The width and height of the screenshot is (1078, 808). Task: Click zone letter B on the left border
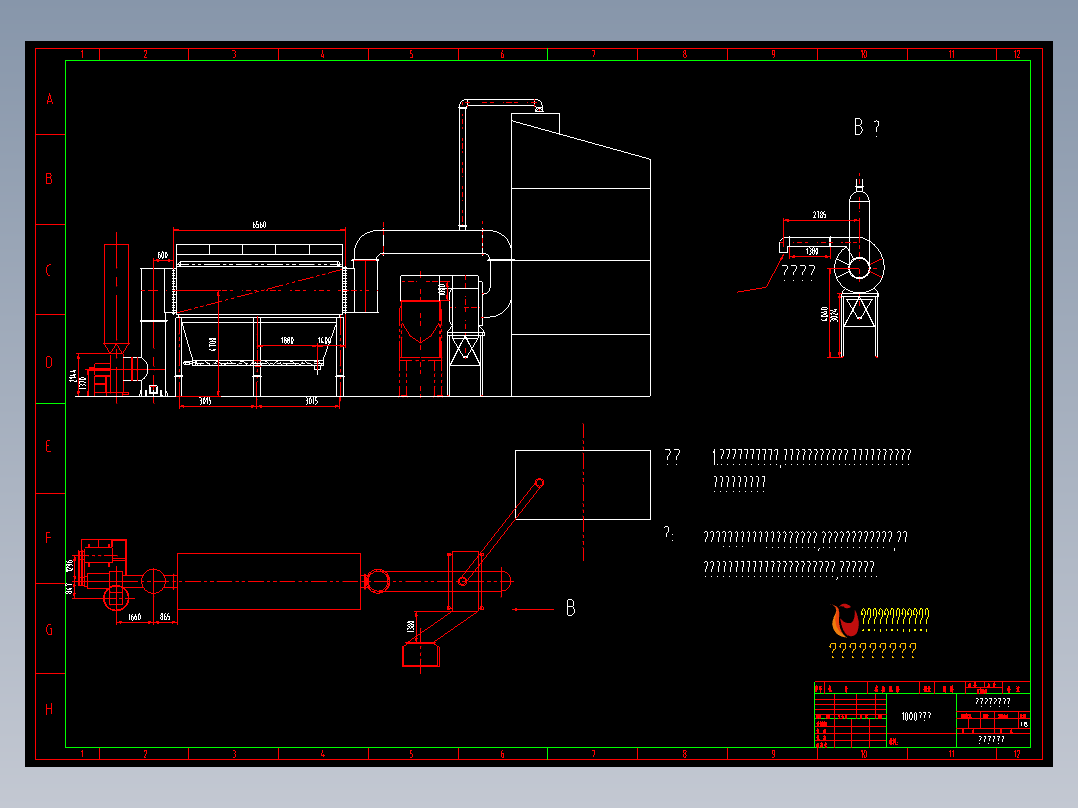coord(49,179)
